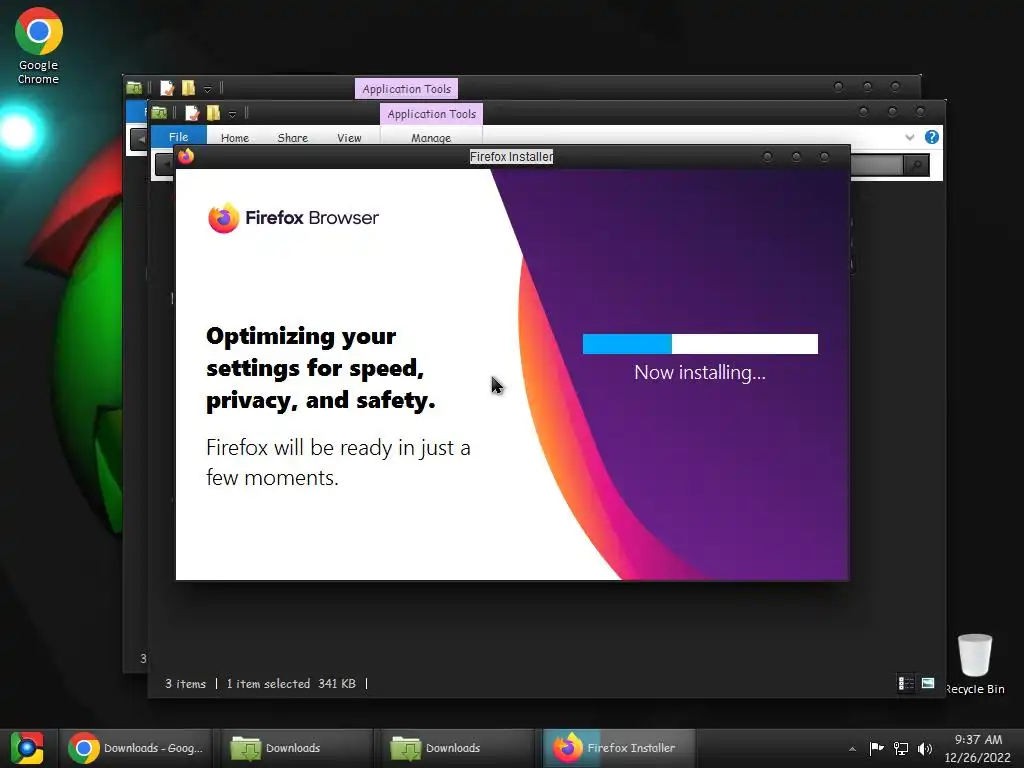This screenshot has width=1024, height=768.
Task: Minimize the Firefox Installer window
Action: (x=767, y=157)
